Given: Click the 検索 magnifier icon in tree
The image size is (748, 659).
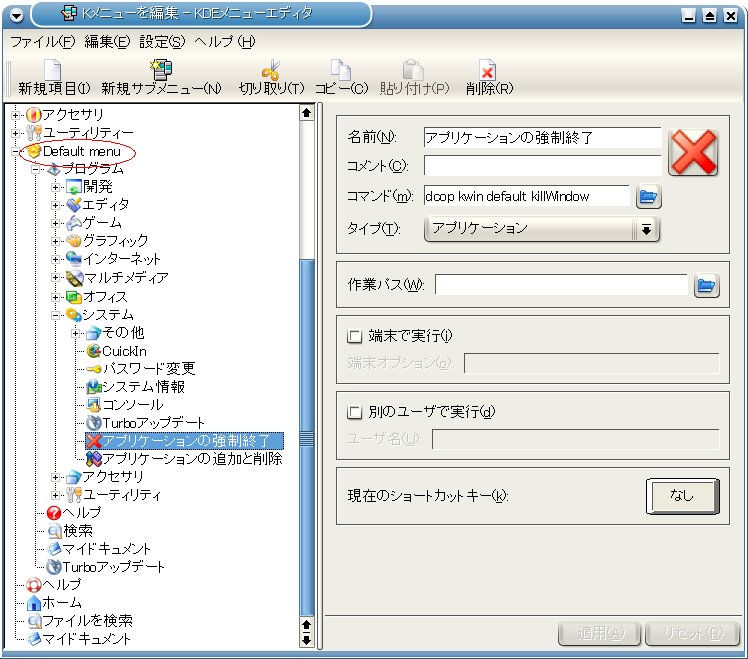Looking at the screenshot, I should tap(55, 531).
